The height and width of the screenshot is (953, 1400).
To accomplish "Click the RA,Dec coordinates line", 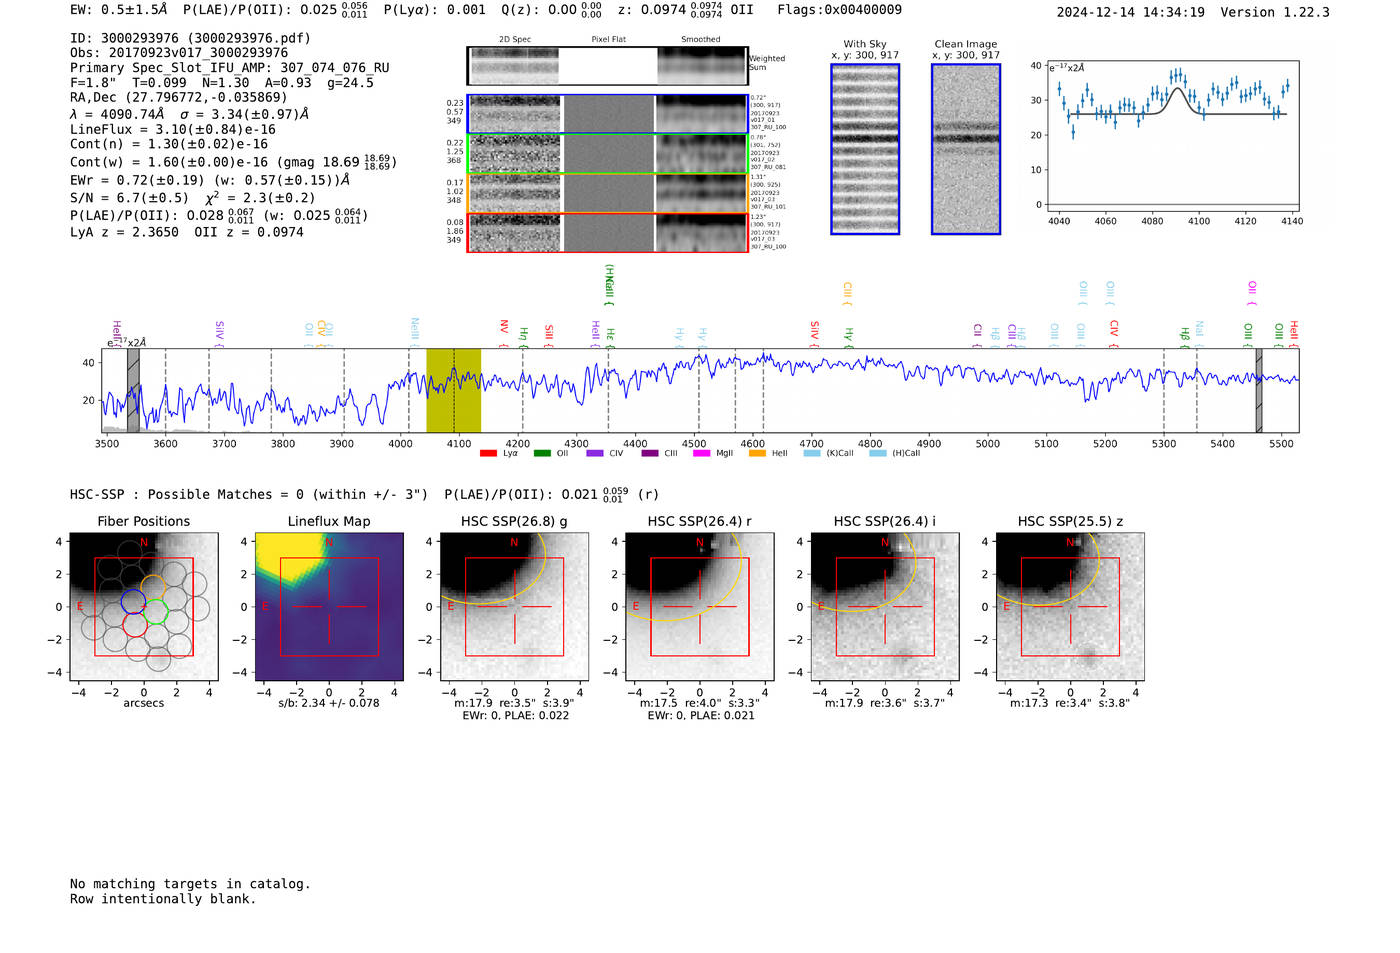I will (179, 97).
